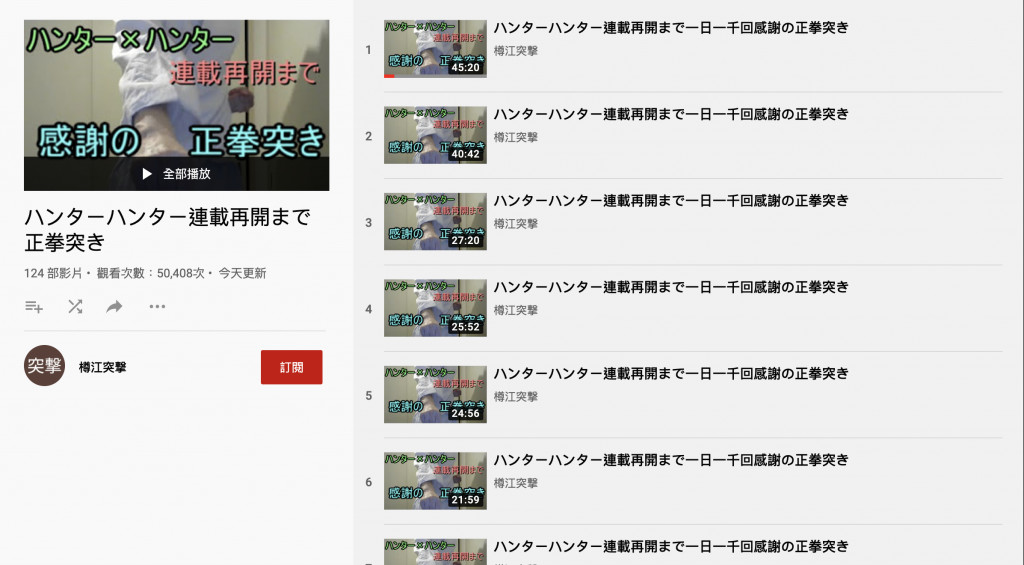Image resolution: width=1024 pixels, height=565 pixels.
Task: Click the 樽江突撃 channel avatar
Action: point(44,366)
